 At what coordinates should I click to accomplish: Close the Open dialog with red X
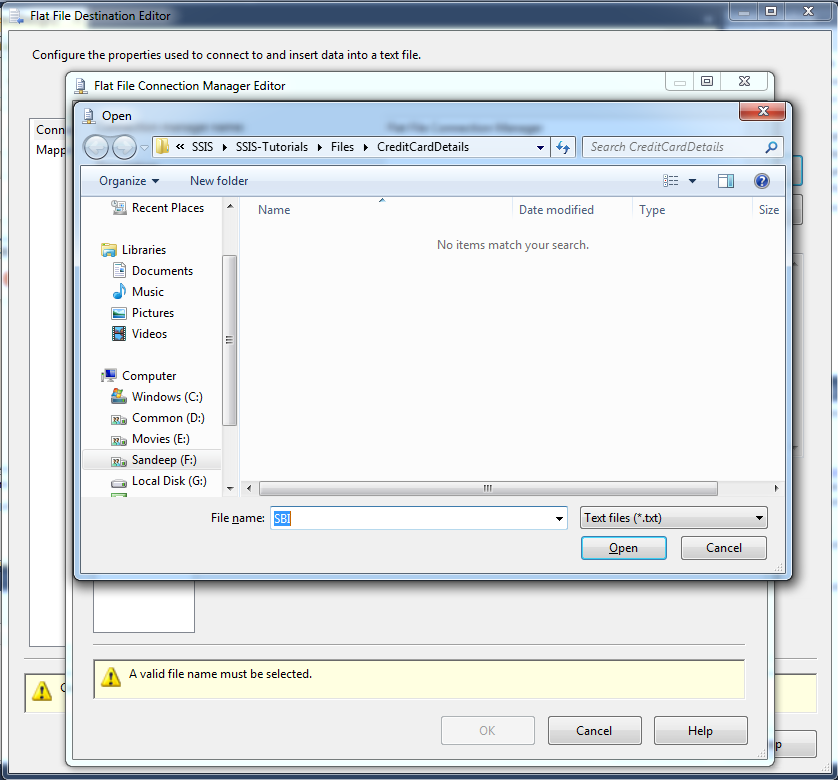(x=763, y=111)
